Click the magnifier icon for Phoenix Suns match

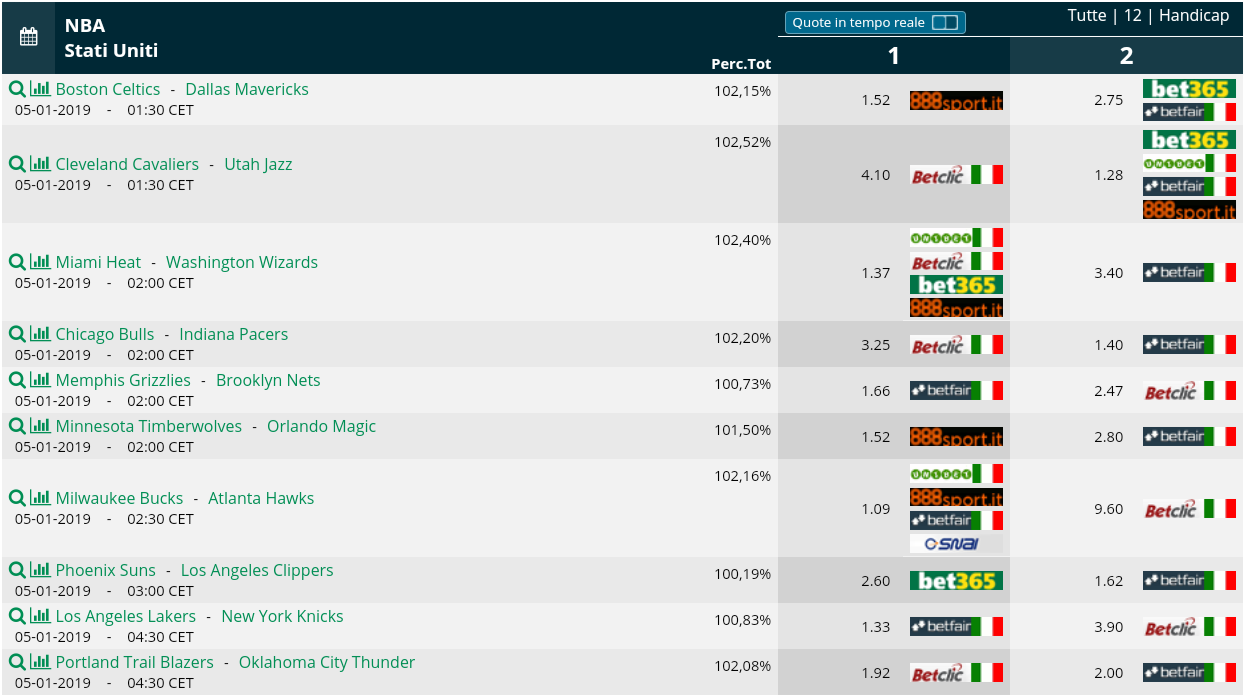click(17, 569)
